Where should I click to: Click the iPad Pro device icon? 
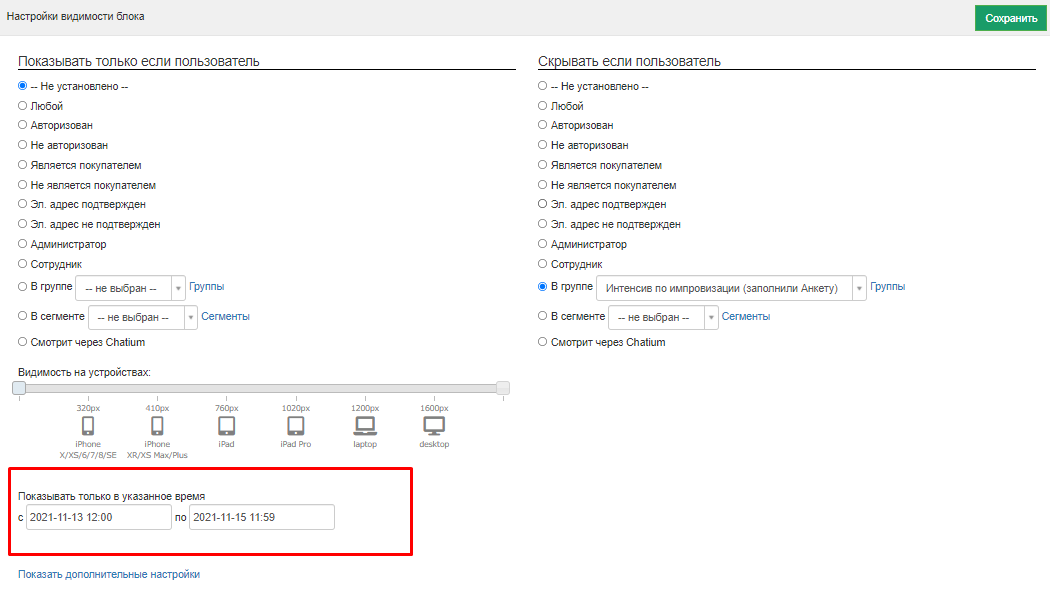coord(295,426)
